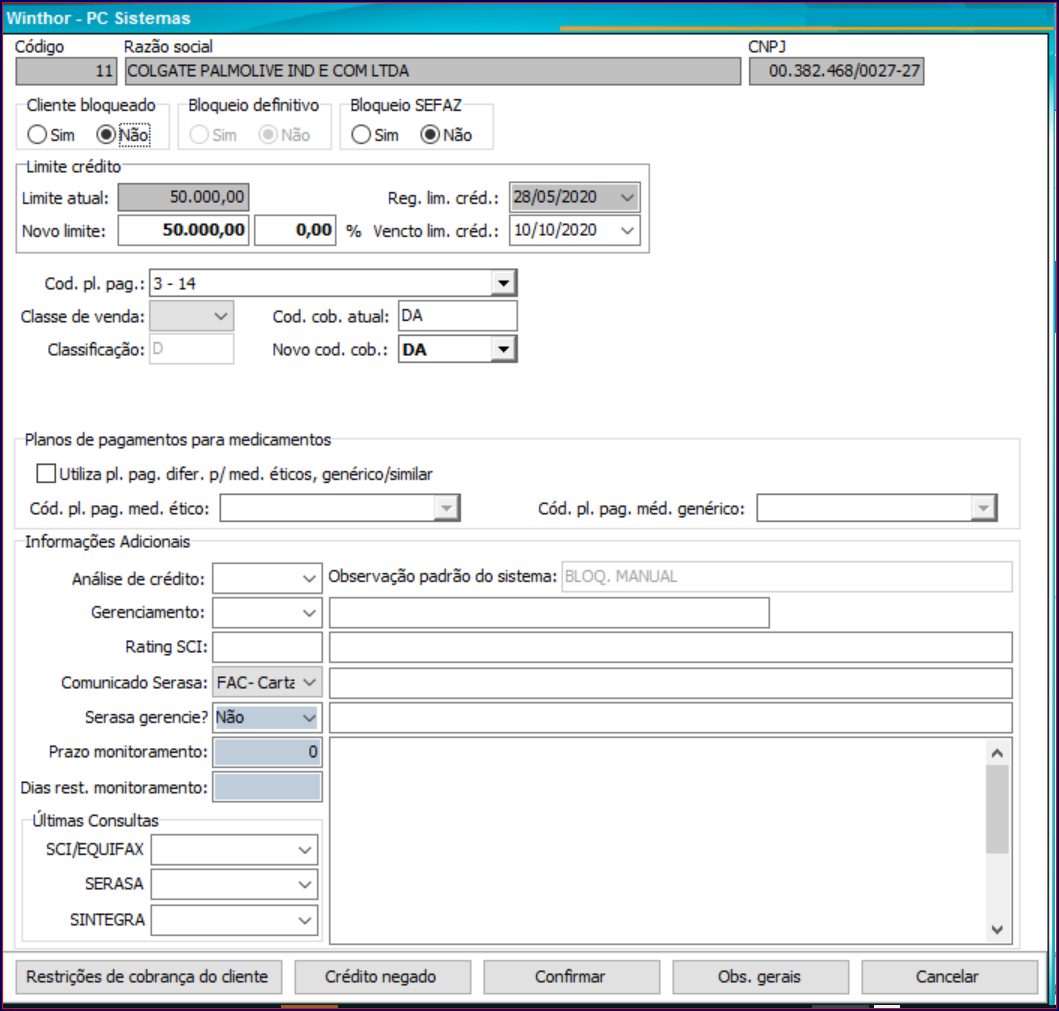Focus text field beside Serasa gerencie
The image size is (1059, 1011).
671,718
